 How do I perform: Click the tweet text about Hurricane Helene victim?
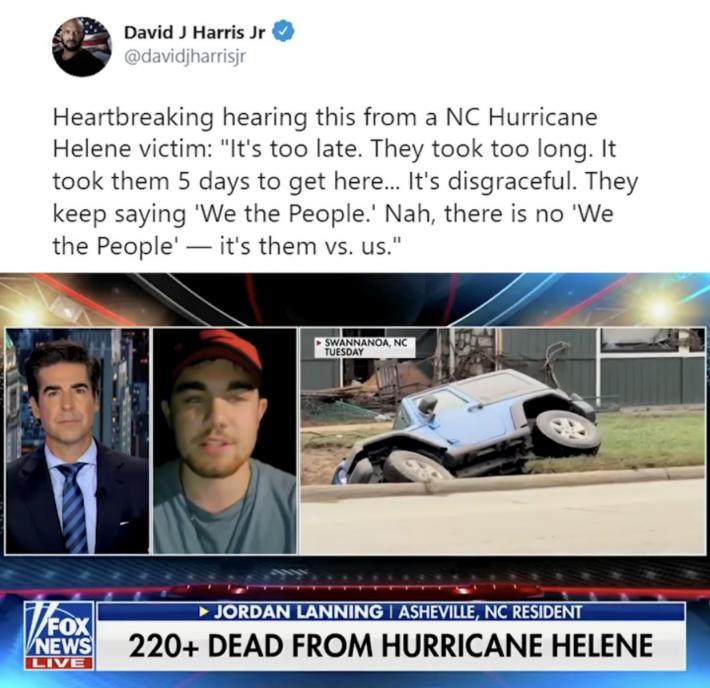point(345,181)
